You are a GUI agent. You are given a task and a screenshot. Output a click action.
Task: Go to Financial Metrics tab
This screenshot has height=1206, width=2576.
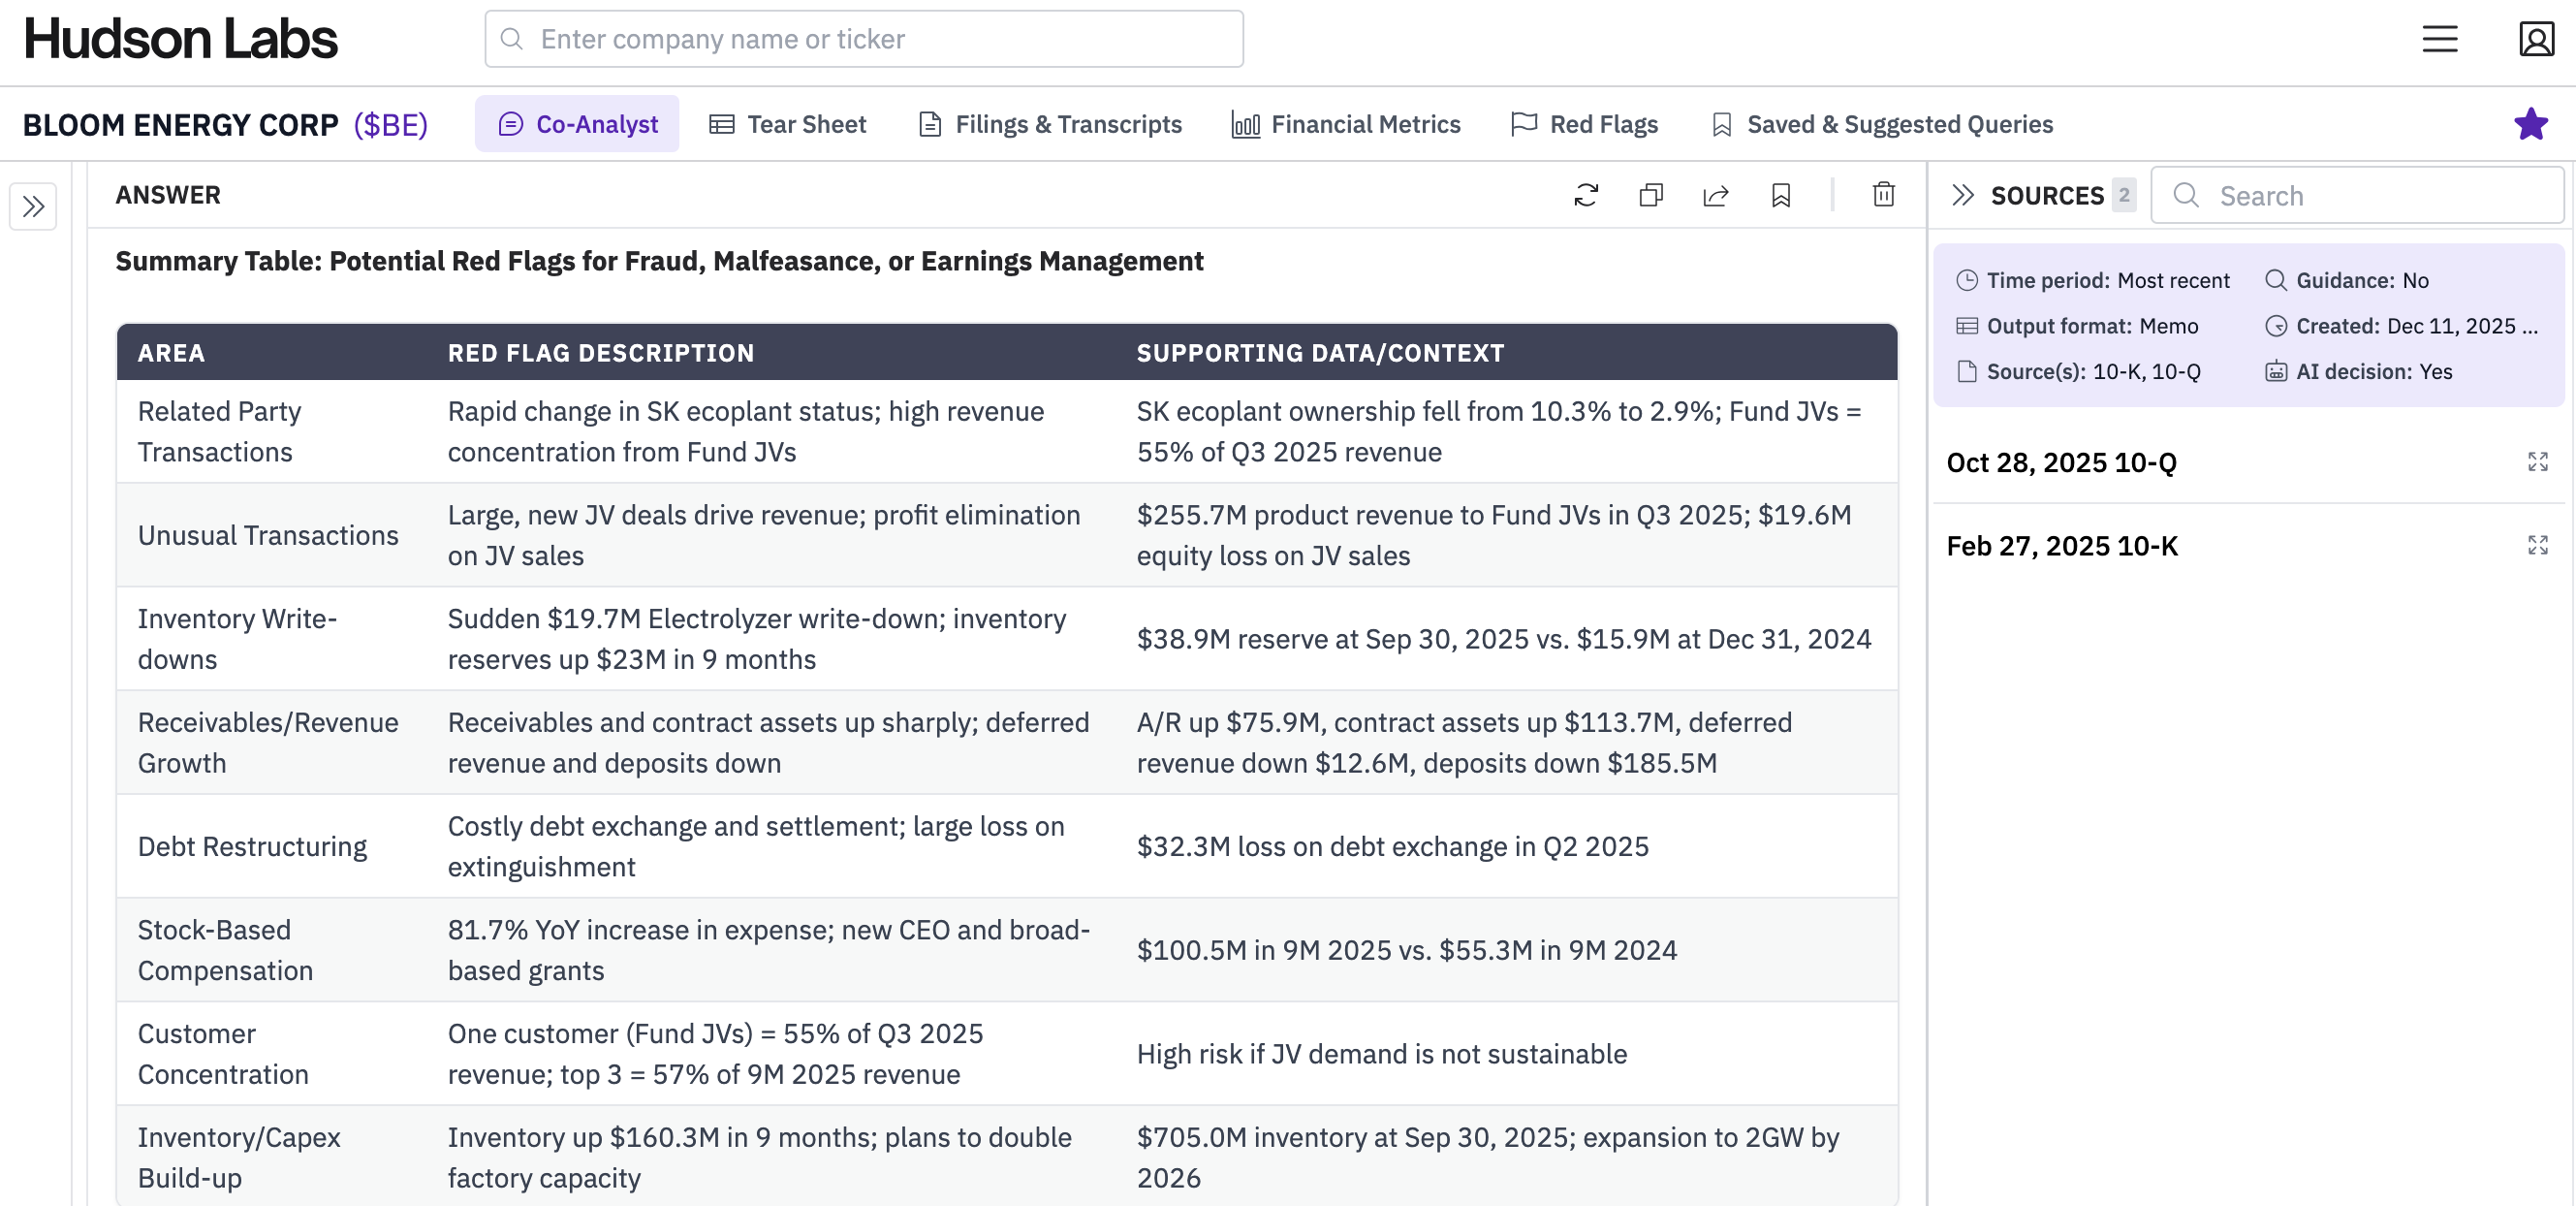(1346, 124)
